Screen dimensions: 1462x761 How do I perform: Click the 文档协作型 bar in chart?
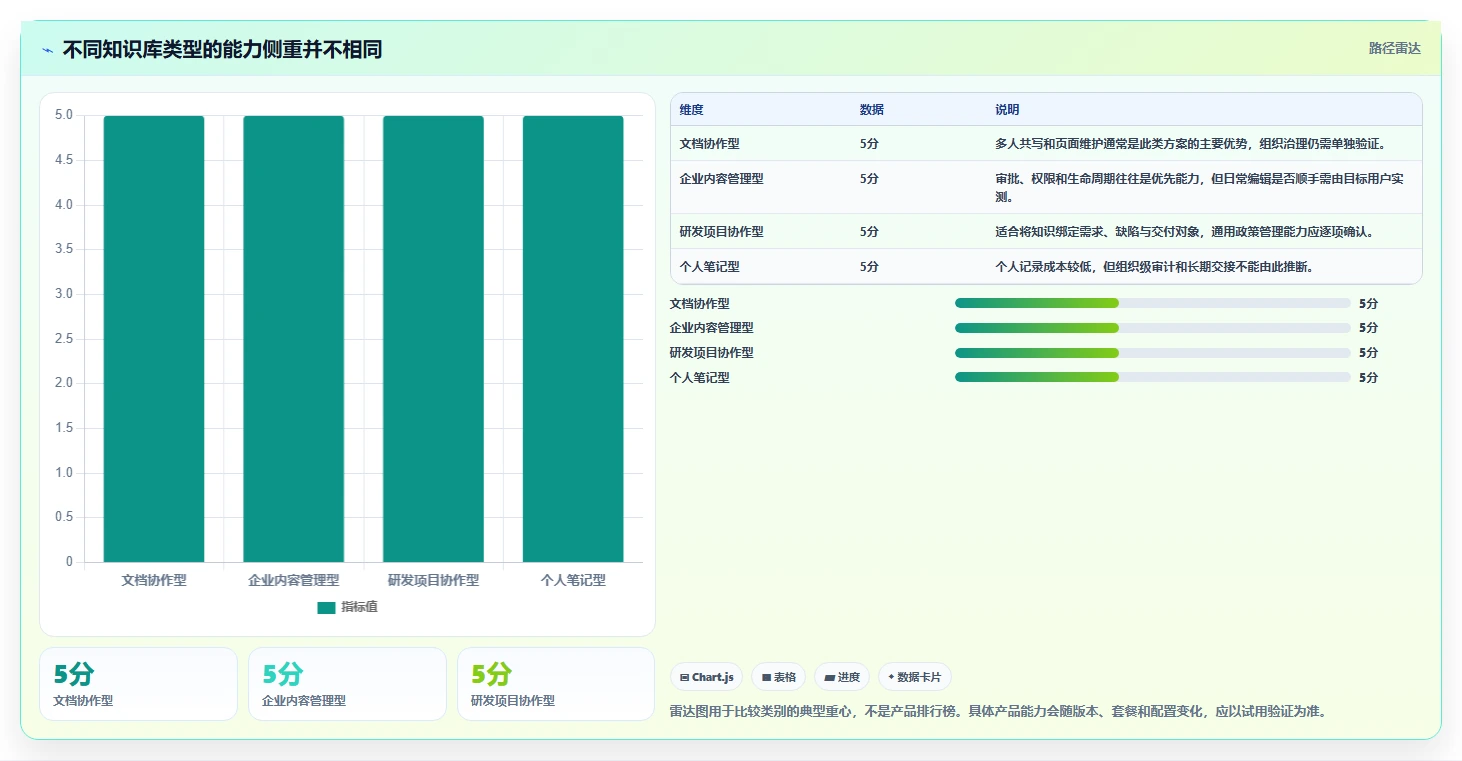click(x=154, y=339)
